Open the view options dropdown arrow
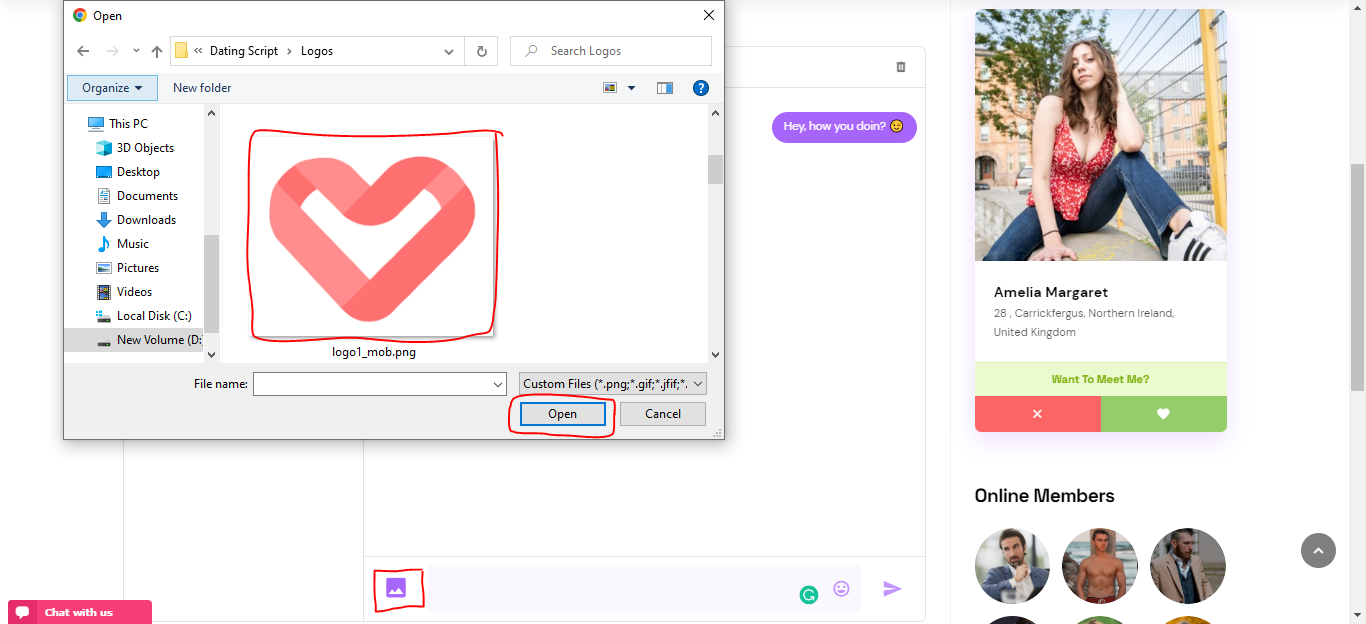Viewport: 1366px width, 624px height. coord(631,88)
